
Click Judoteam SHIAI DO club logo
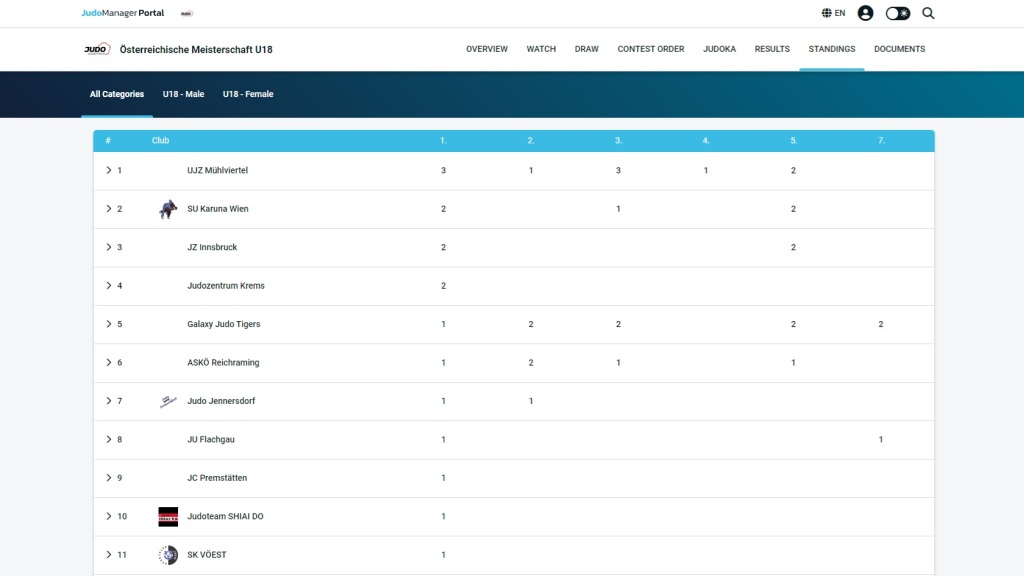(168, 516)
